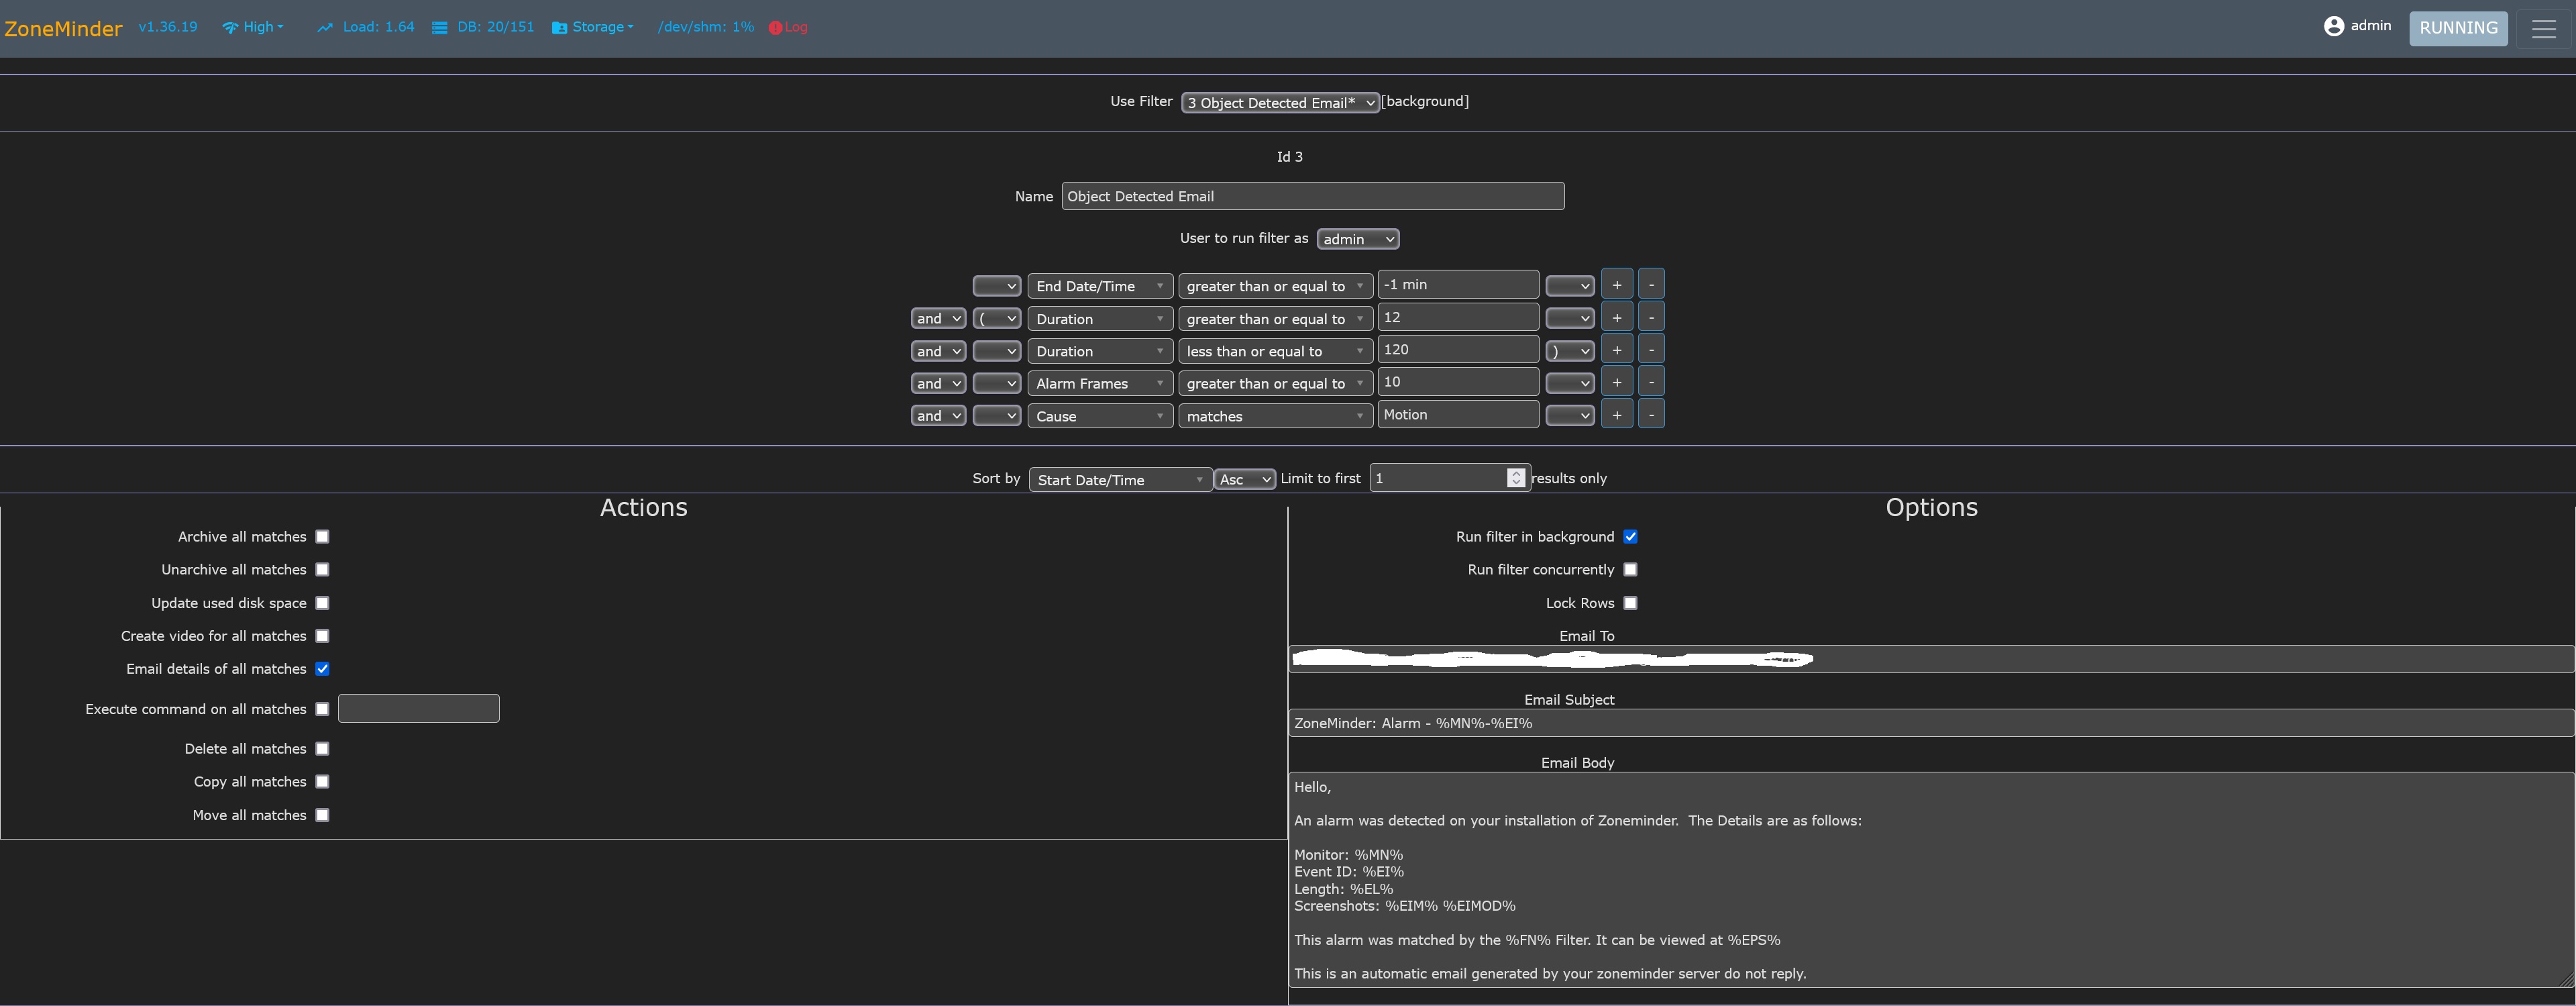Uncheck Email details of all matches
The width and height of the screenshot is (2576, 1006).
[x=322, y=669]
